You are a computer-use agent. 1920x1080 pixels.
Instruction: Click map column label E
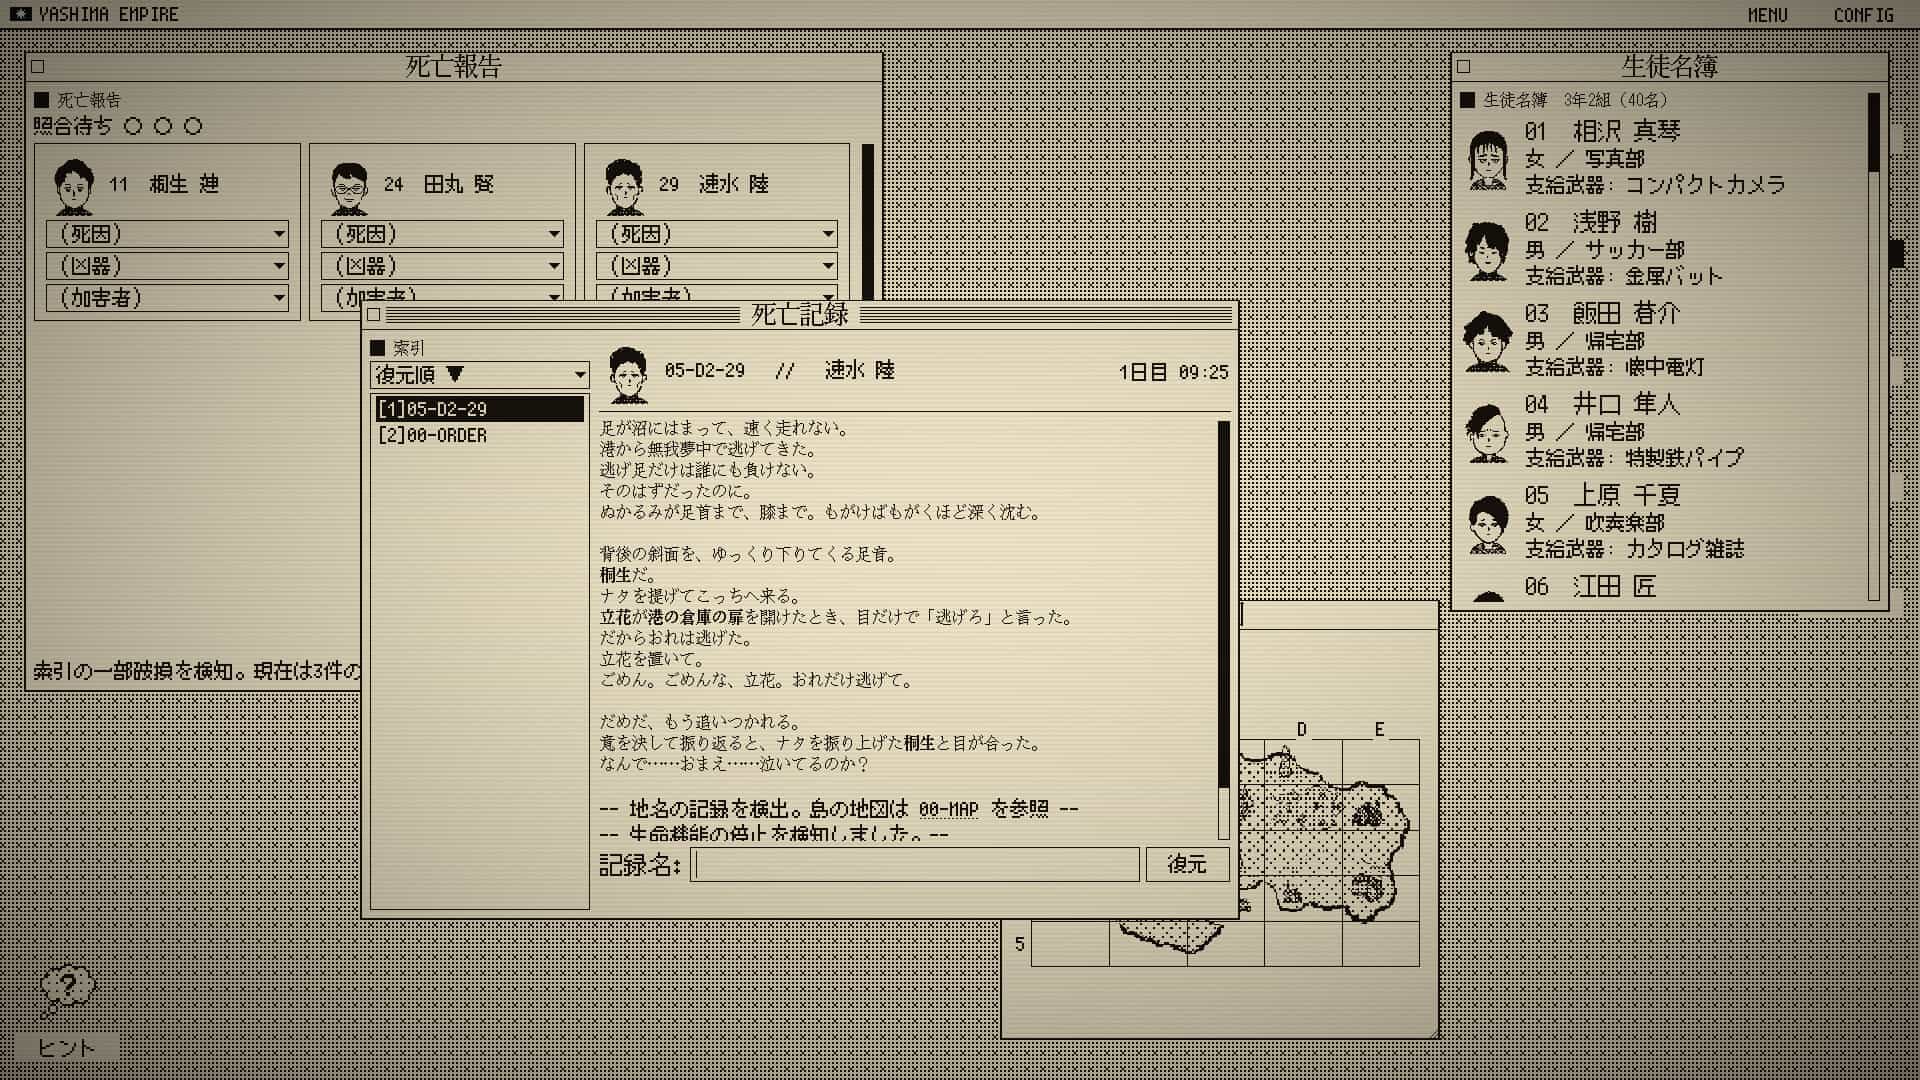(x=1379, y=730)
